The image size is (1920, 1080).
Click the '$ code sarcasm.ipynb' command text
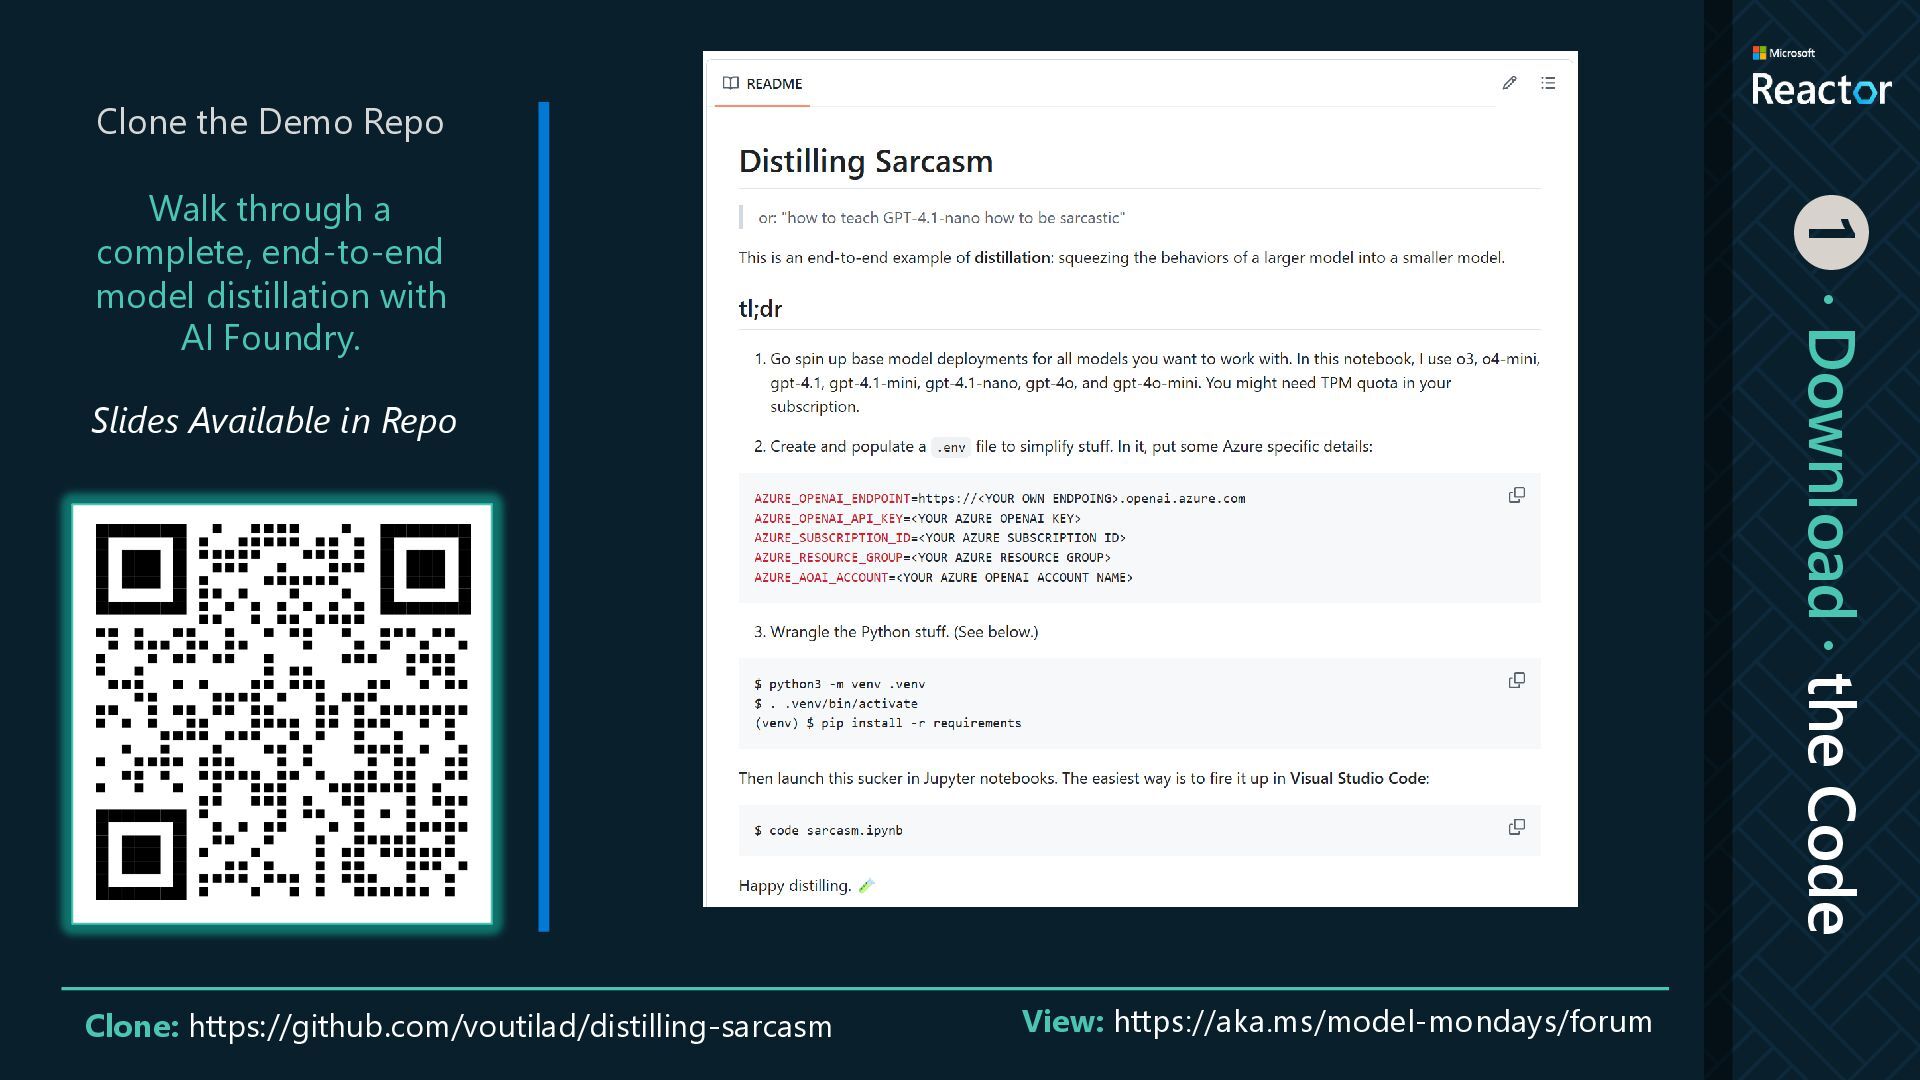pyautogui.click(x=828, y=830)
